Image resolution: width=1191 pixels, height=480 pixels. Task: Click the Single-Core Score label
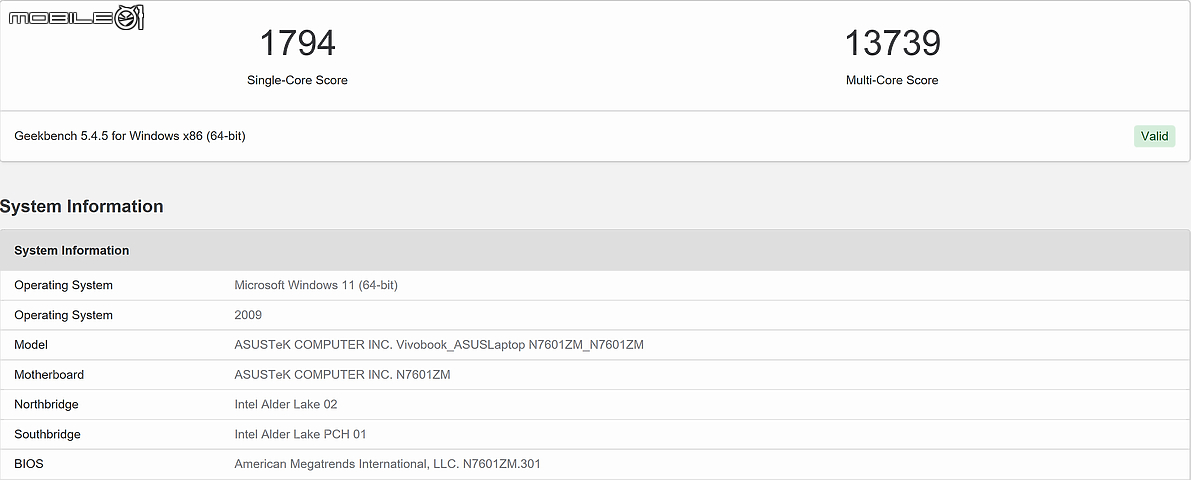[297, 80]
